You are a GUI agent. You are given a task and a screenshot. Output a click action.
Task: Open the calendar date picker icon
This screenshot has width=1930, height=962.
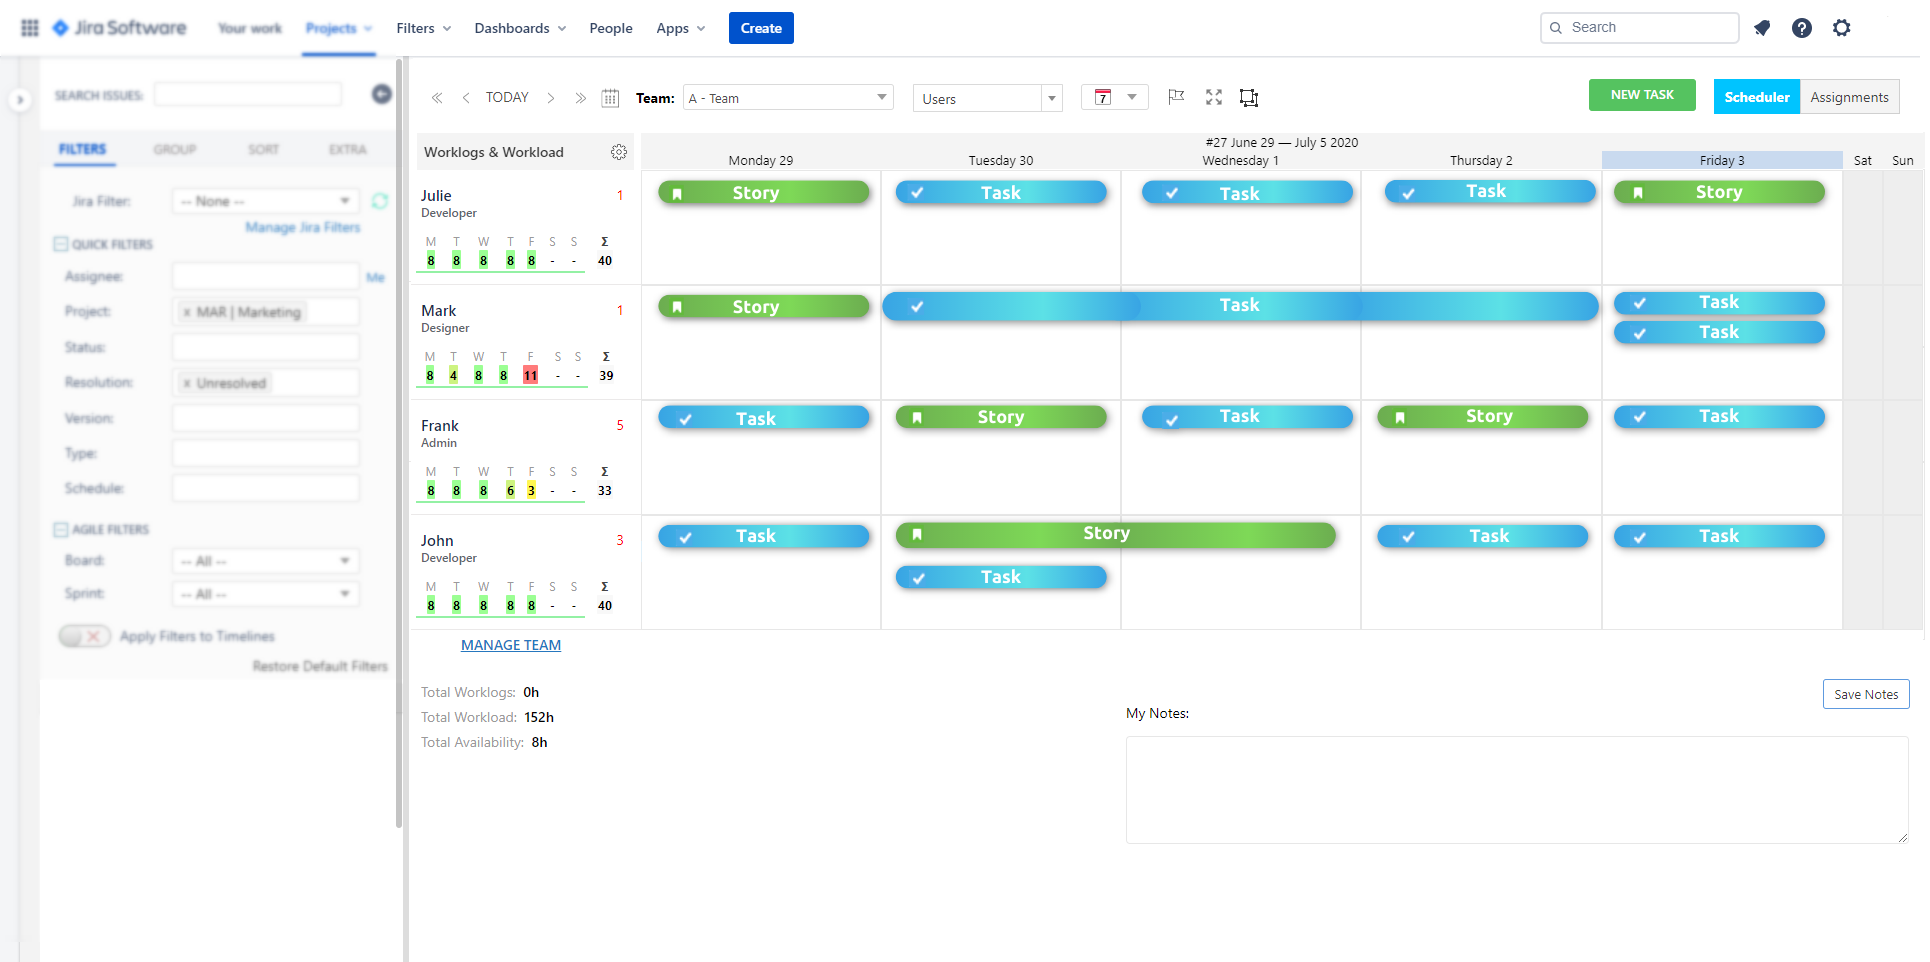[x=610, y=98]
